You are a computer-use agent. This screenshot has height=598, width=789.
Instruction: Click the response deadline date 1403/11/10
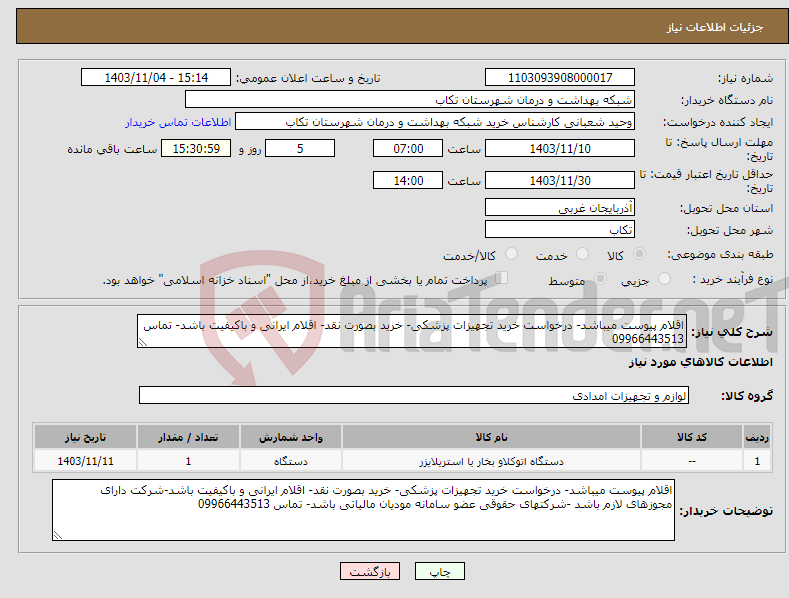pos(560,148)
